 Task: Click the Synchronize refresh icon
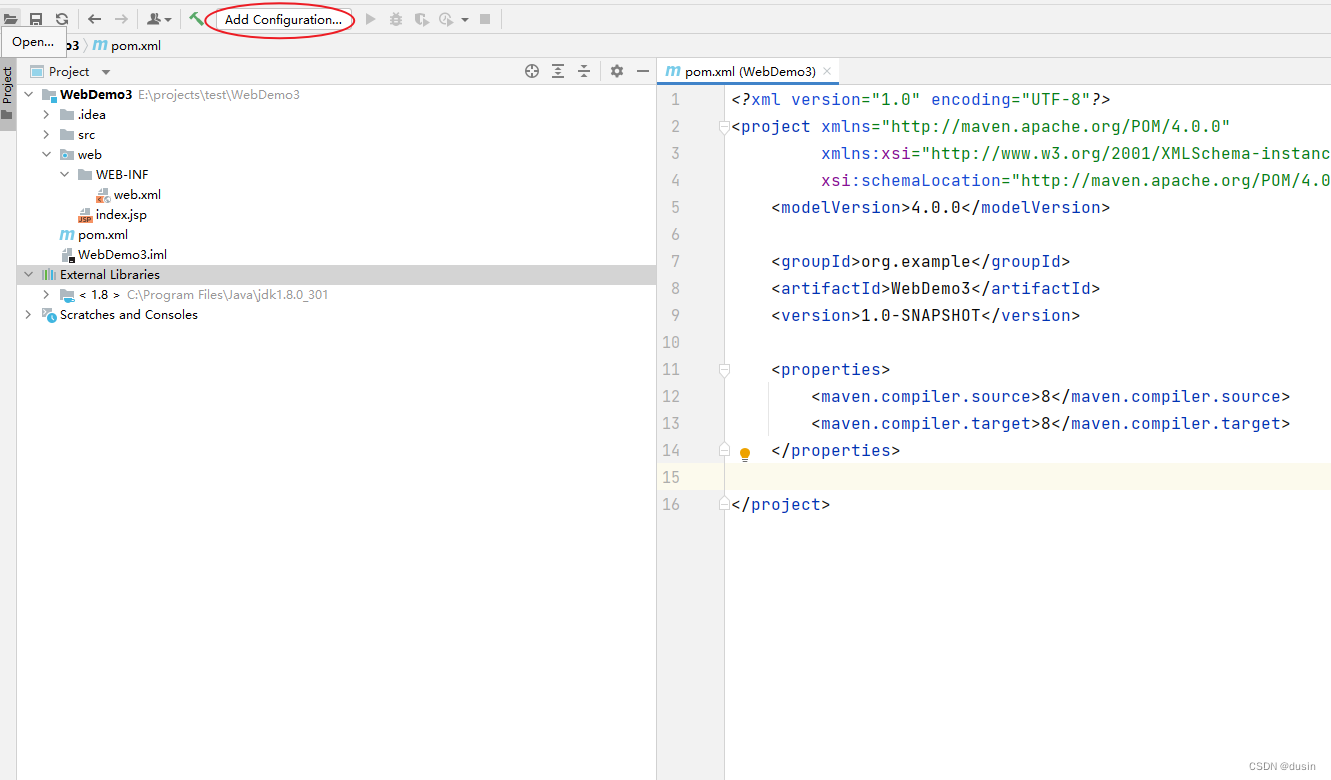click(60, 18)
